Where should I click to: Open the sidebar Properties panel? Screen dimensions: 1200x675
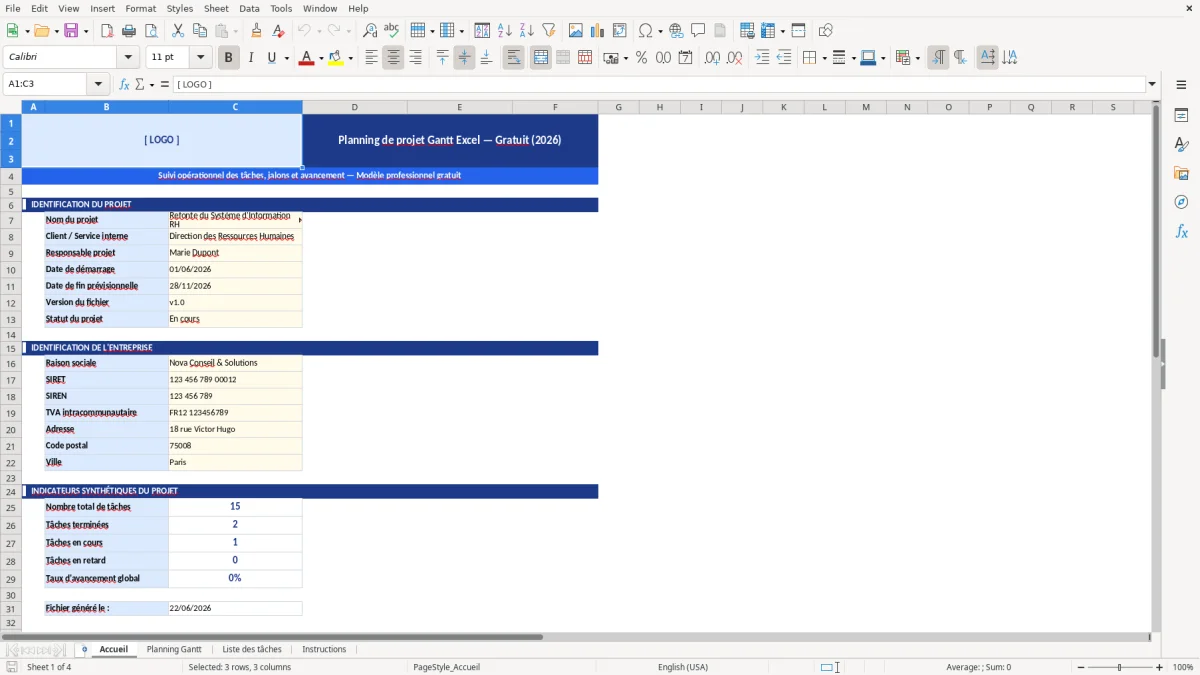tap(1181, 116)
